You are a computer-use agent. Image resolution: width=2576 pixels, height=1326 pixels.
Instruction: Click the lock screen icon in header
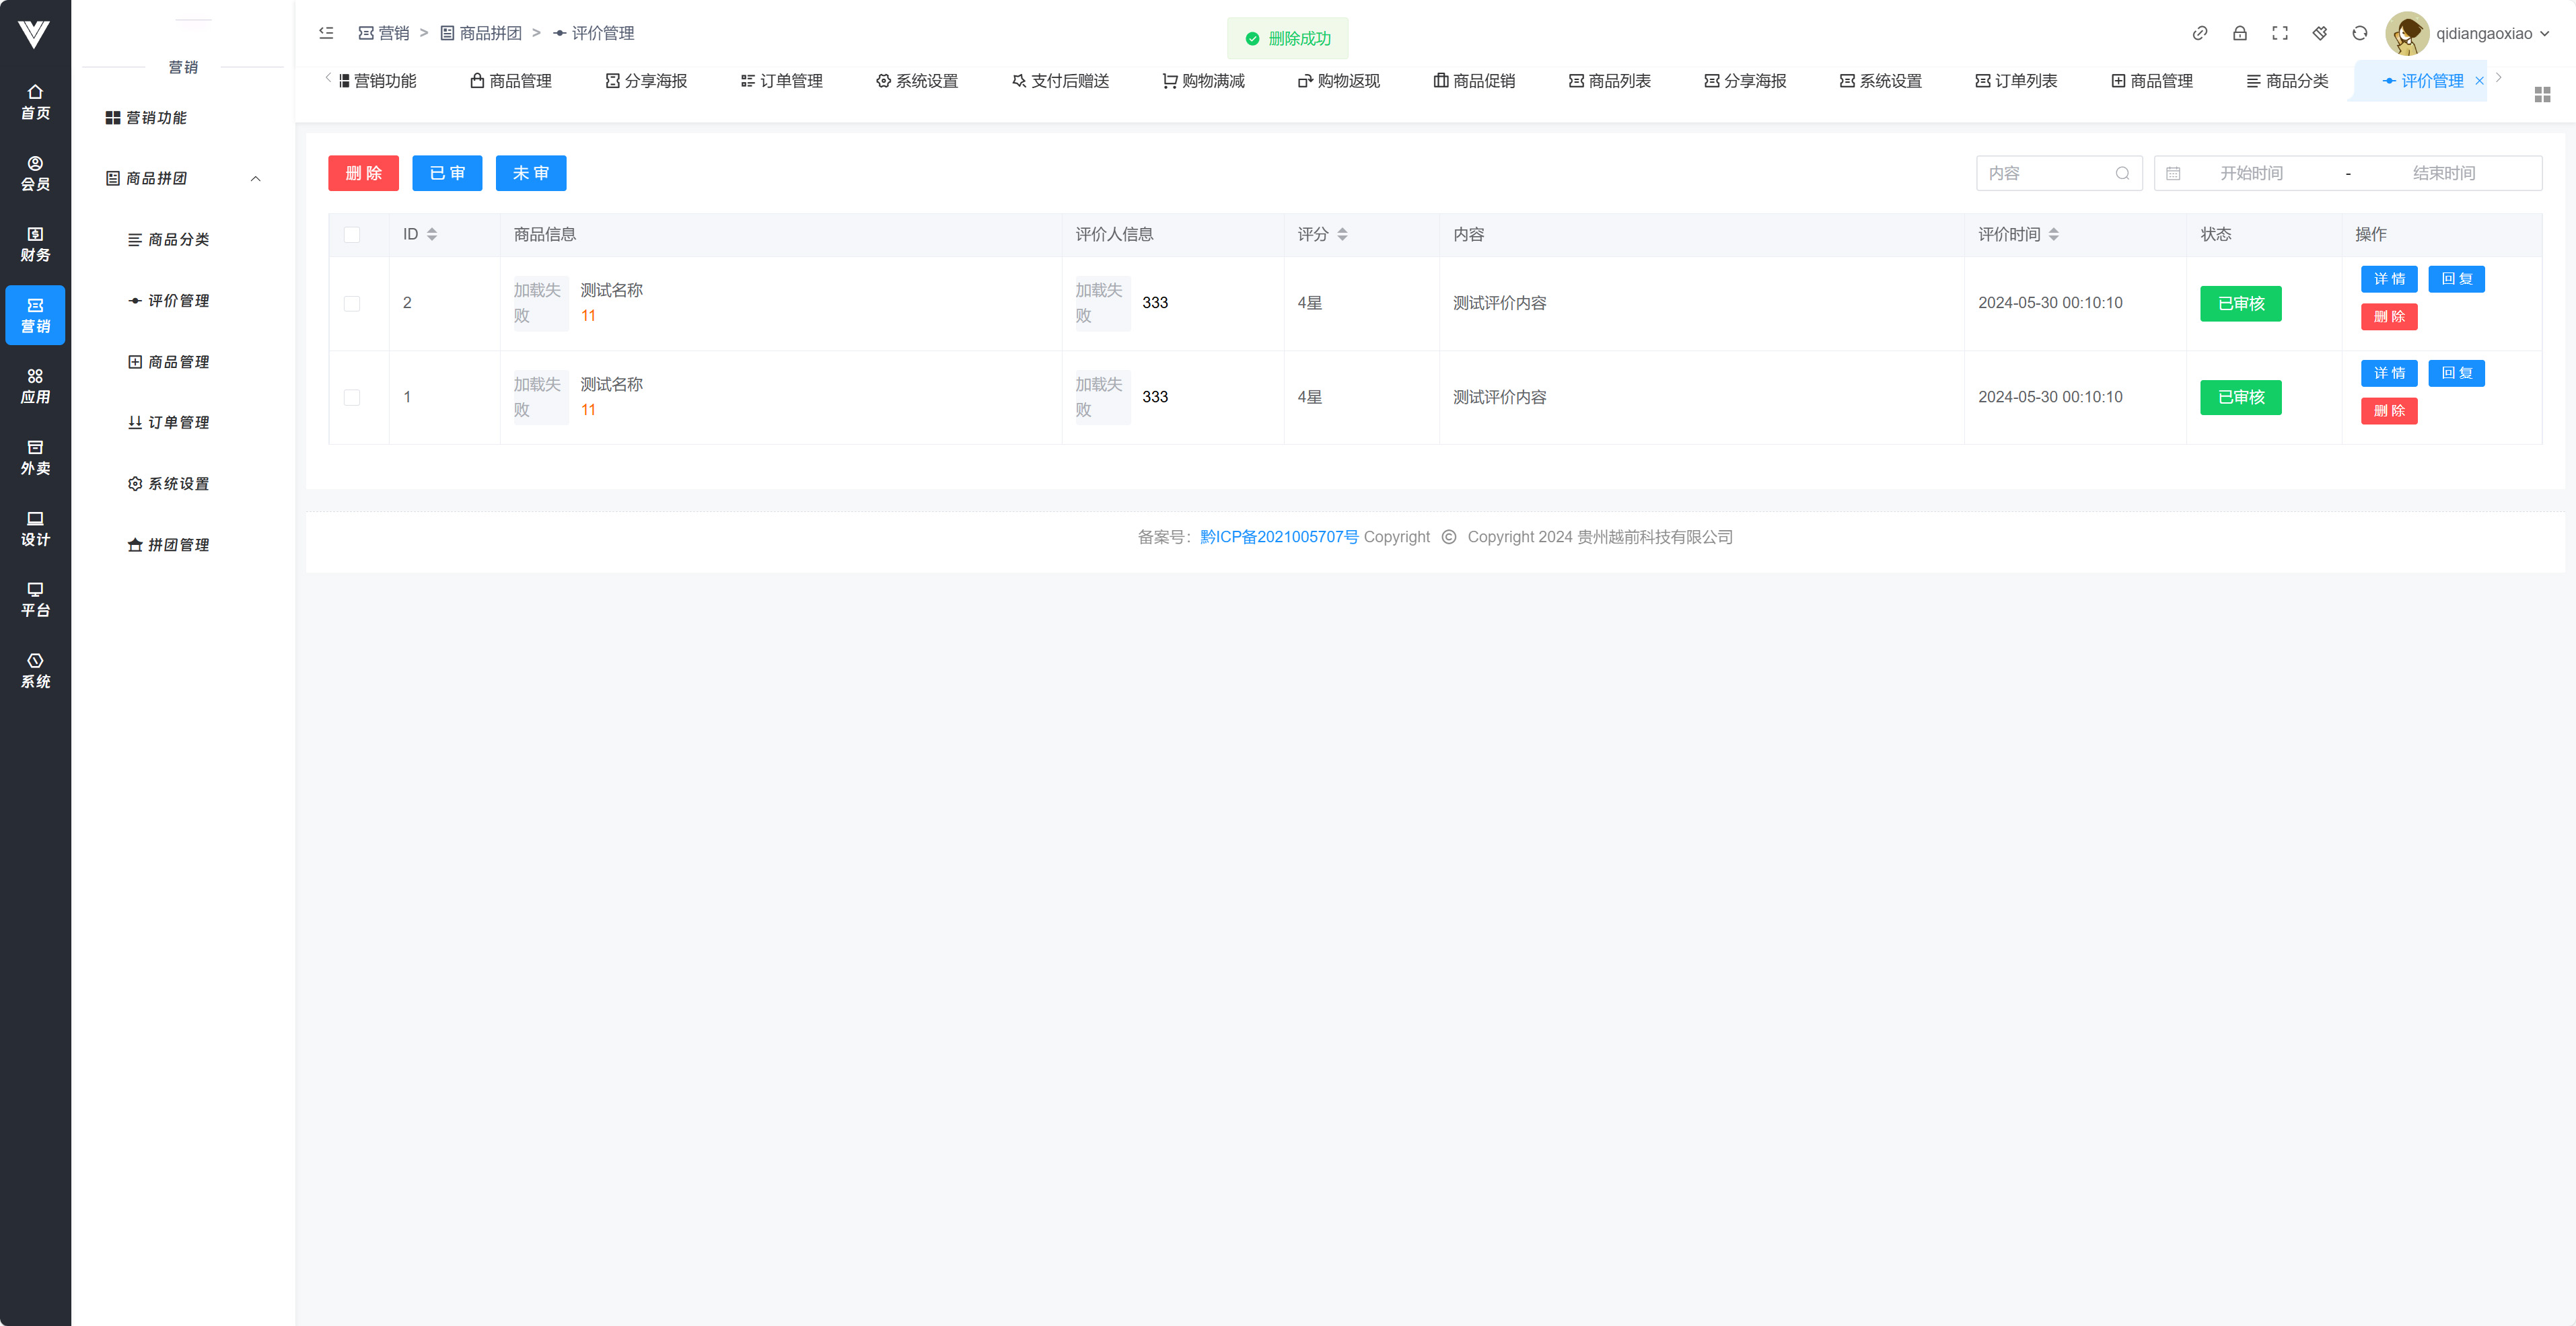[2239, 33]
